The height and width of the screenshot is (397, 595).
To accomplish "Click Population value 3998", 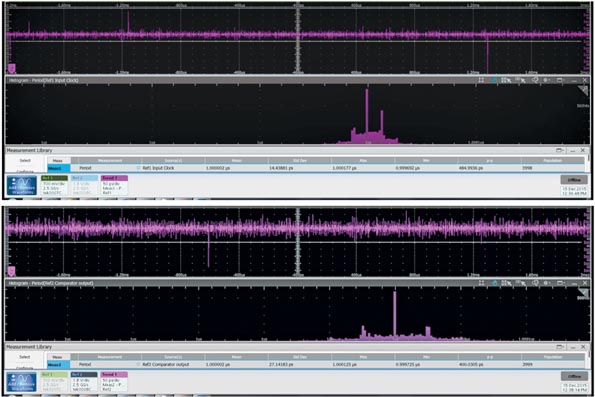I will coord(527,168).
